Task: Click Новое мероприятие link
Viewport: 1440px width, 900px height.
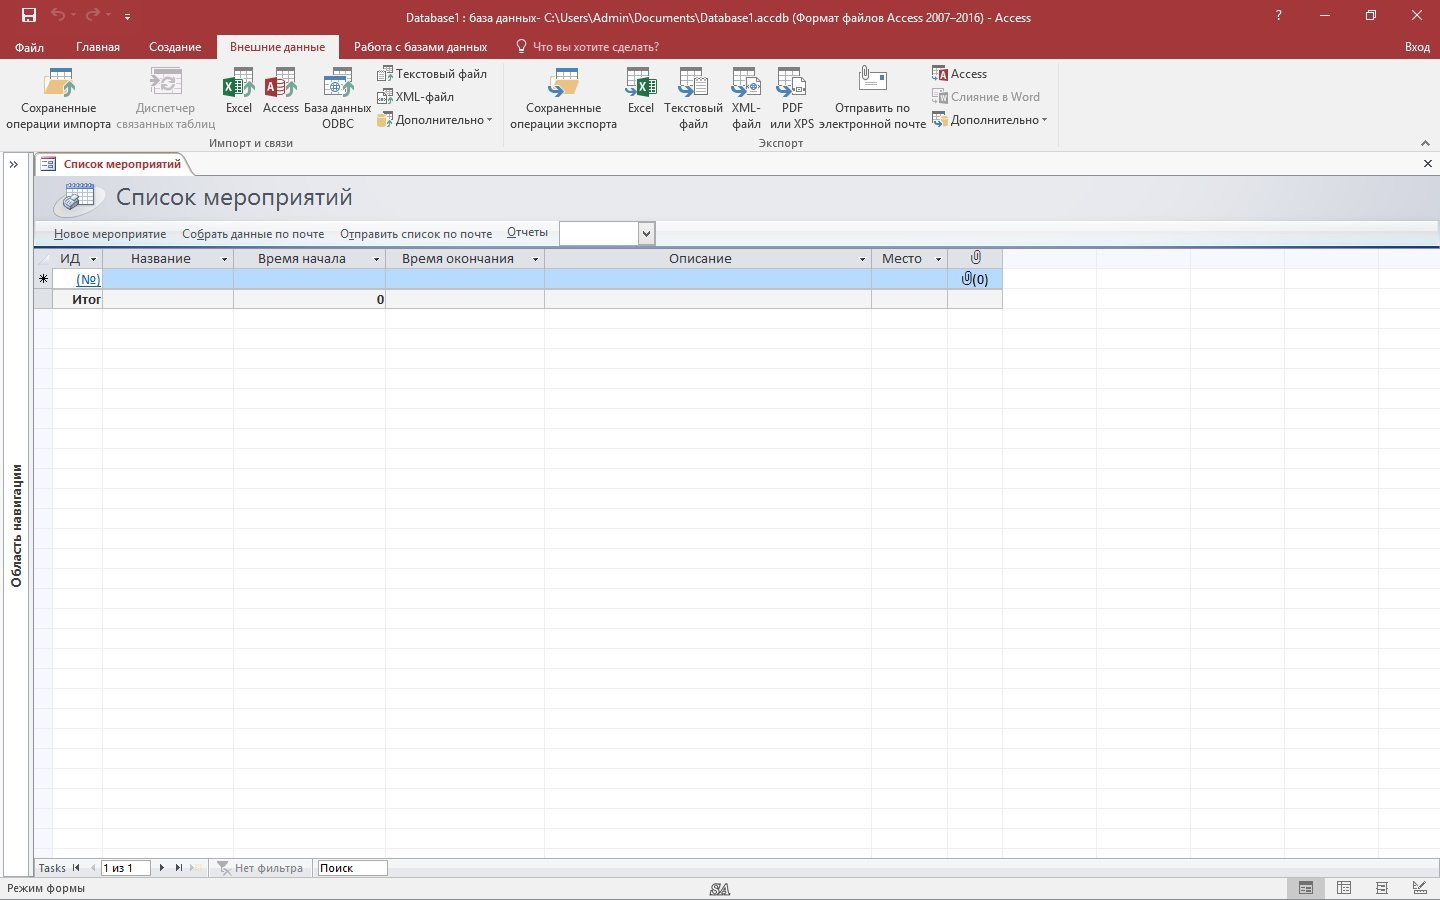Action: (x=110, y=234)
